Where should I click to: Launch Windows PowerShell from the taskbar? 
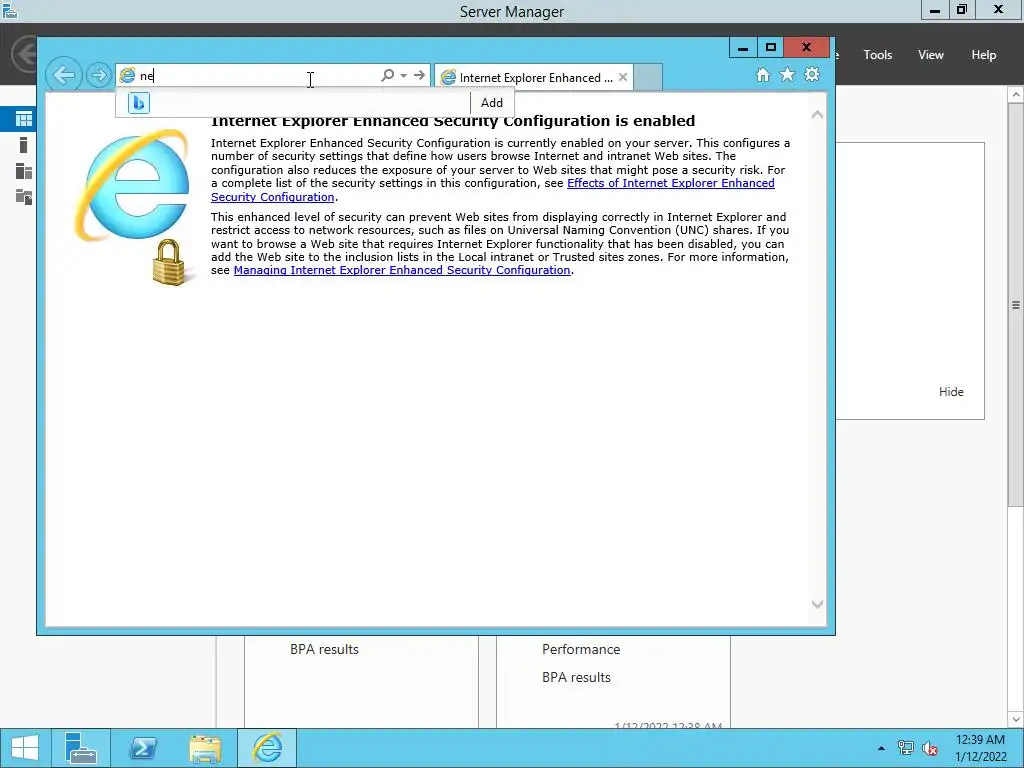point(142,748)
